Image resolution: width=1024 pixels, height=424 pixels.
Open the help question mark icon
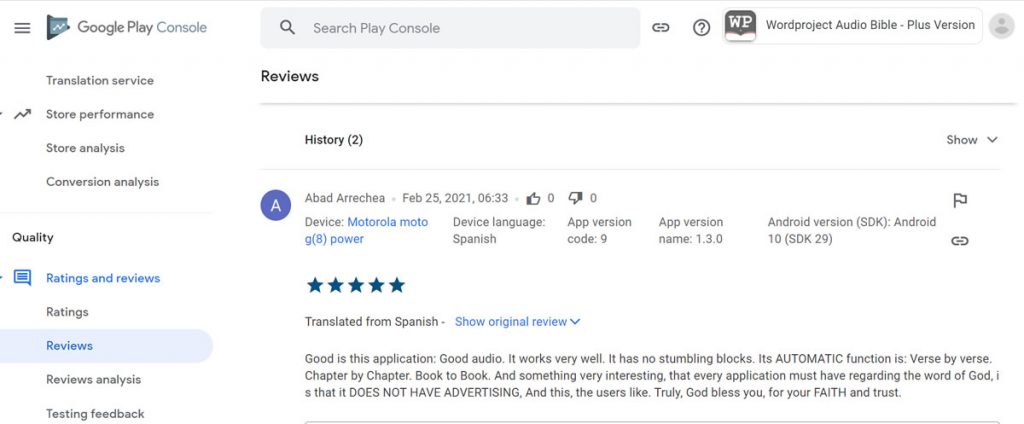tap(701, 28)
